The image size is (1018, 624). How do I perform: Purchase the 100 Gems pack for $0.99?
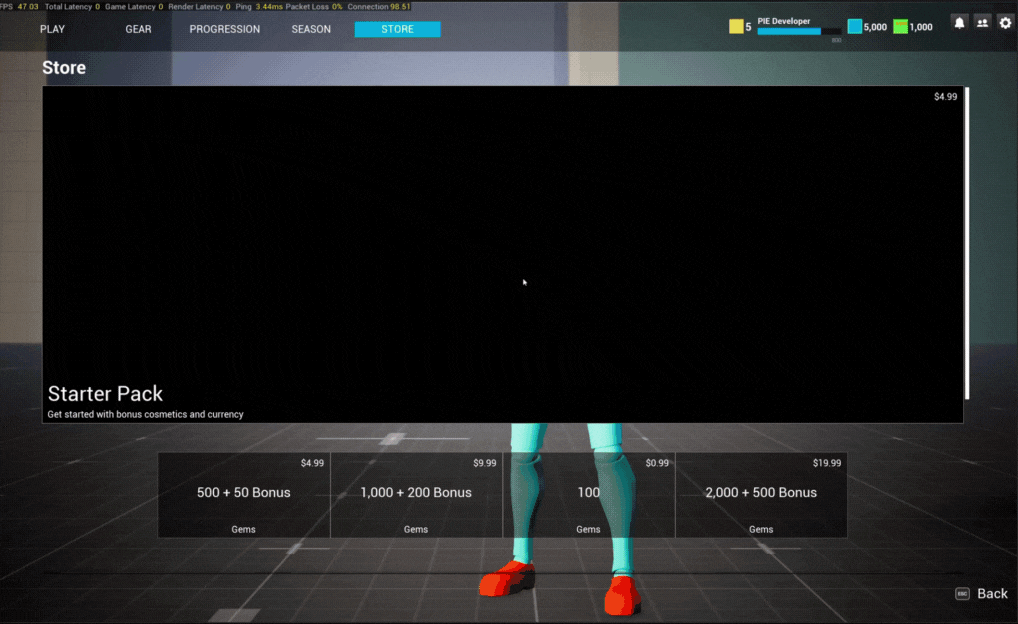[589, 493]
